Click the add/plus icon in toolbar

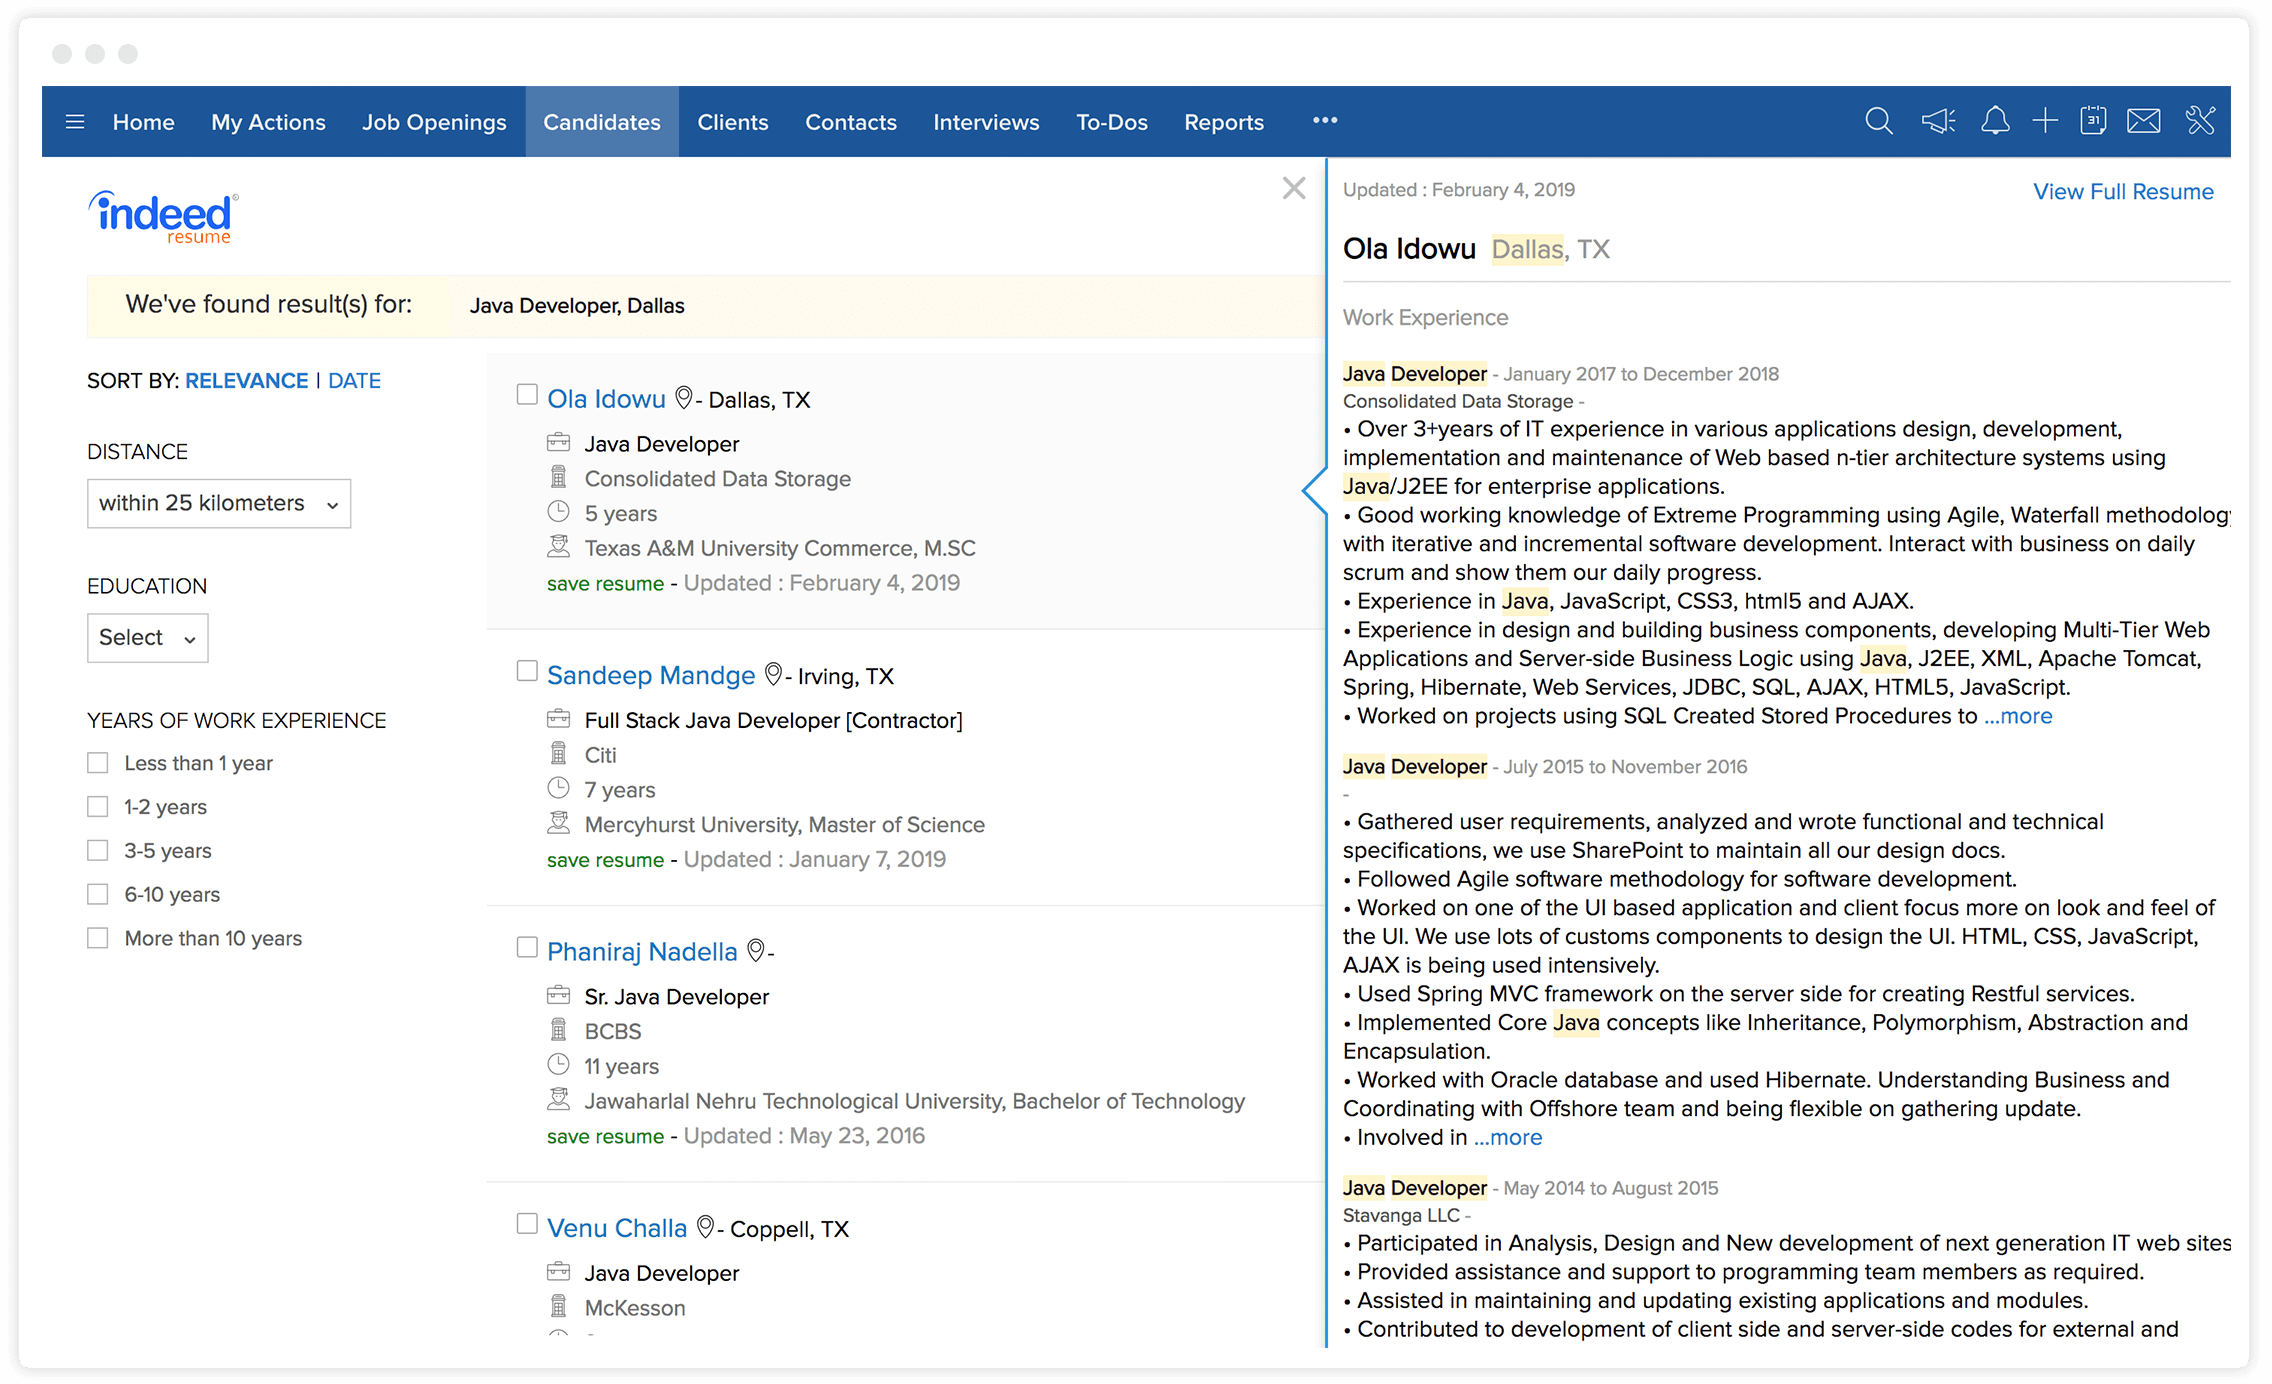click(x=2042, y=122)
